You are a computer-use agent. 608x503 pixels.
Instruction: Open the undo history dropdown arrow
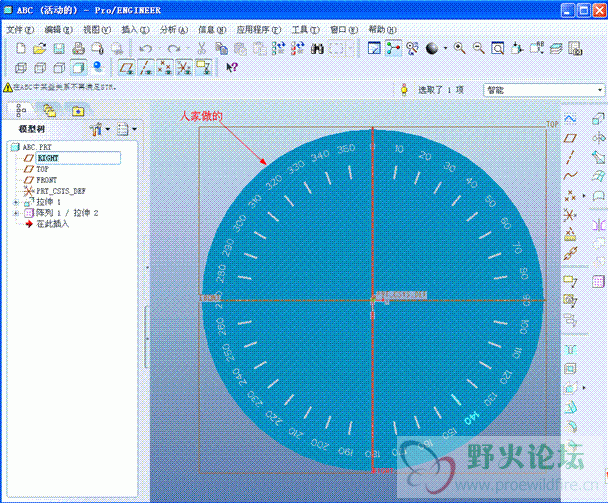(x=159, y=48)
